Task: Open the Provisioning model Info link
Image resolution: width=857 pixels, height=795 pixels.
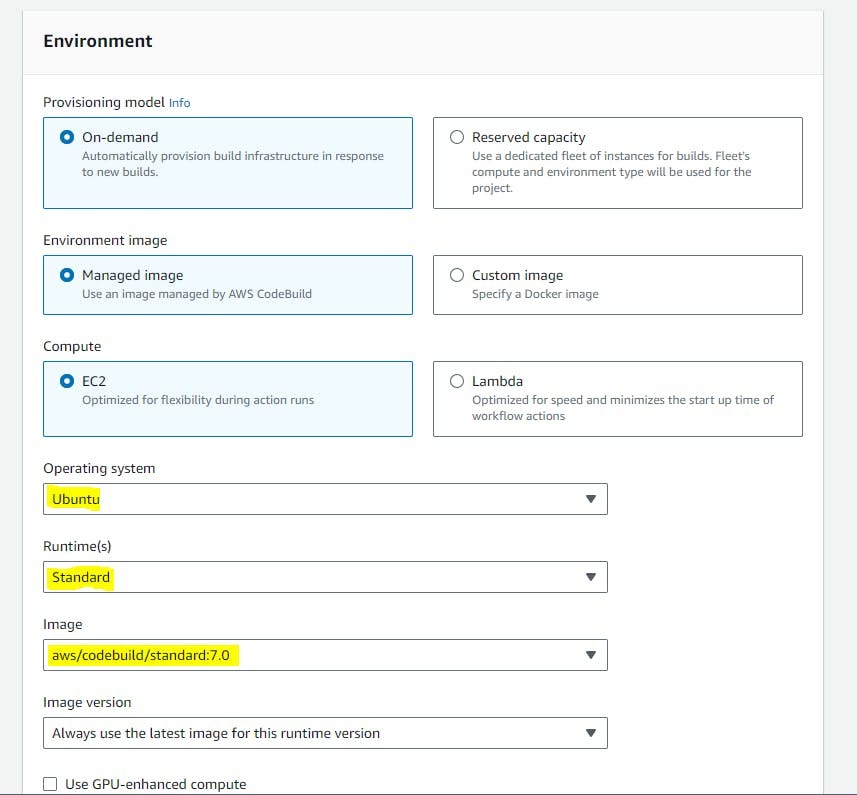Action: [179, 103]
